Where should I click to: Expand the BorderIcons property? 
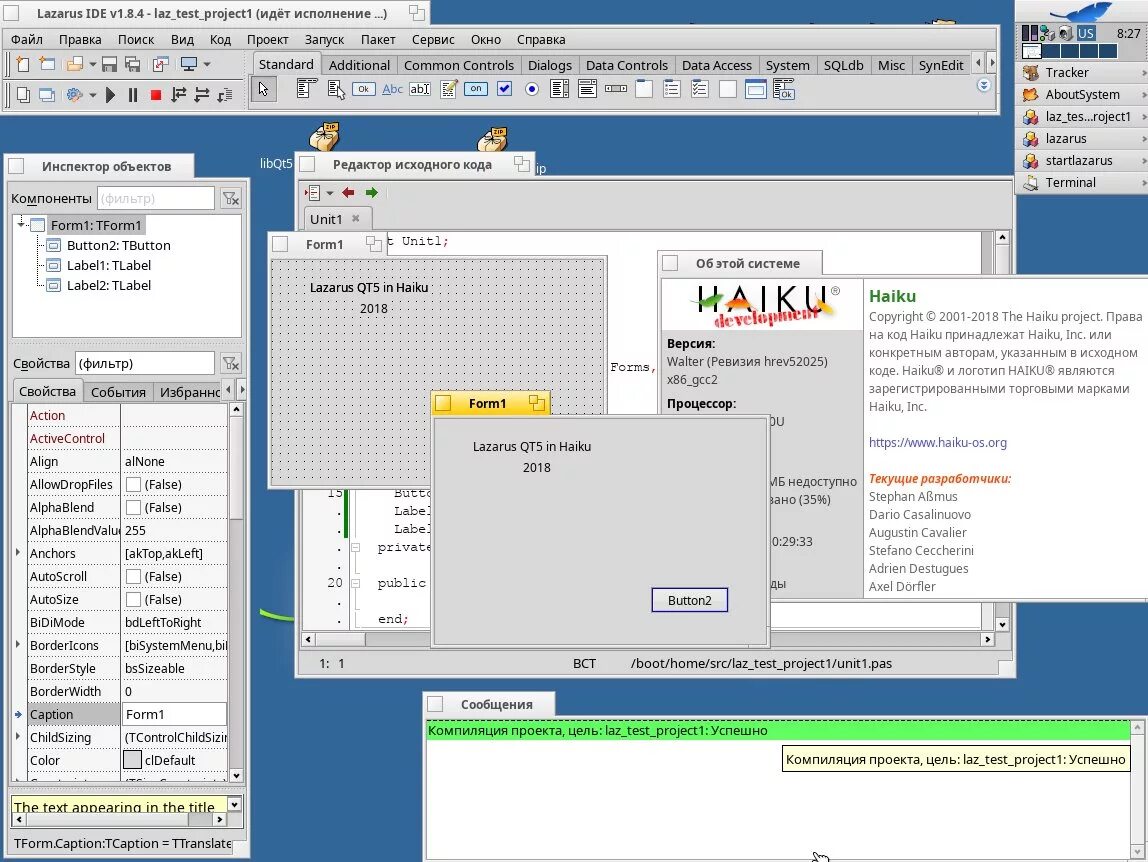point(18,644)
